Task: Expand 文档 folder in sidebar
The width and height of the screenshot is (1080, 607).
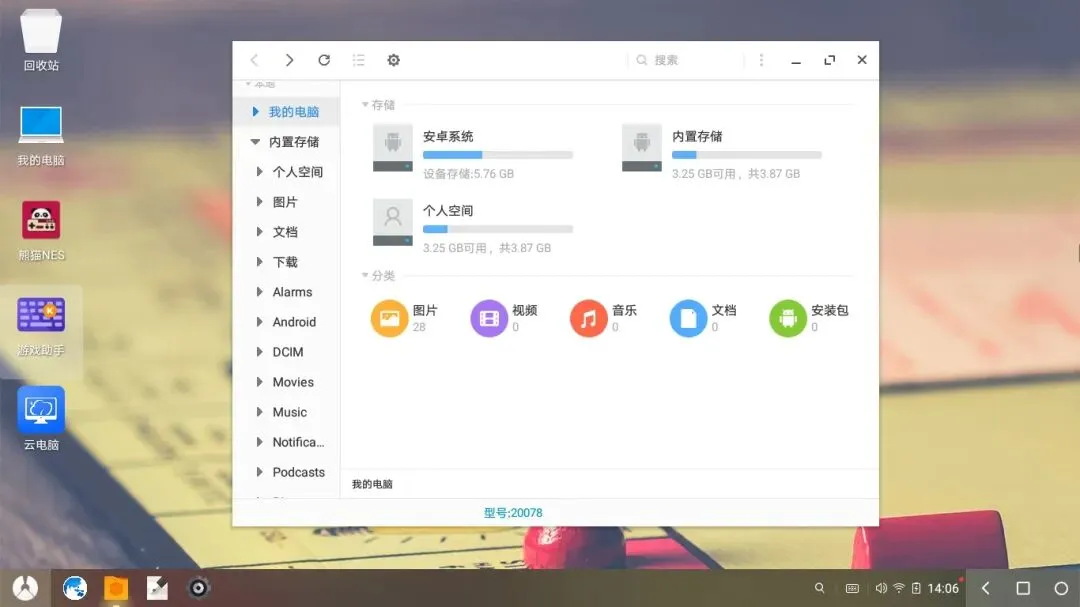Action: click(x=259, y=232)
